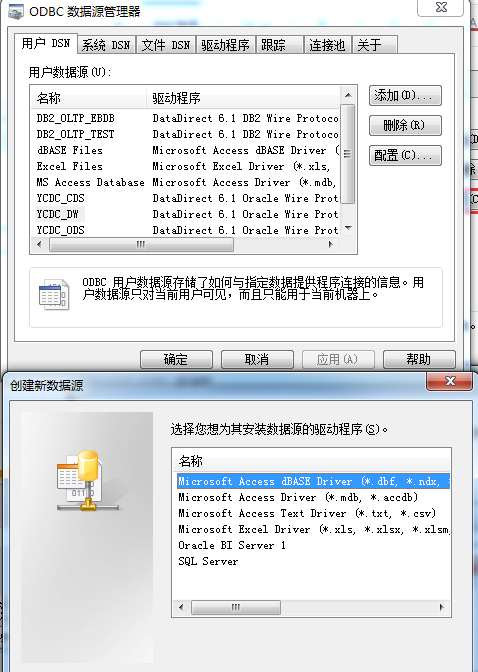Click left arrow of data source horizontal scrollbar
Screen dimensions: 478x672
[39, 245]
